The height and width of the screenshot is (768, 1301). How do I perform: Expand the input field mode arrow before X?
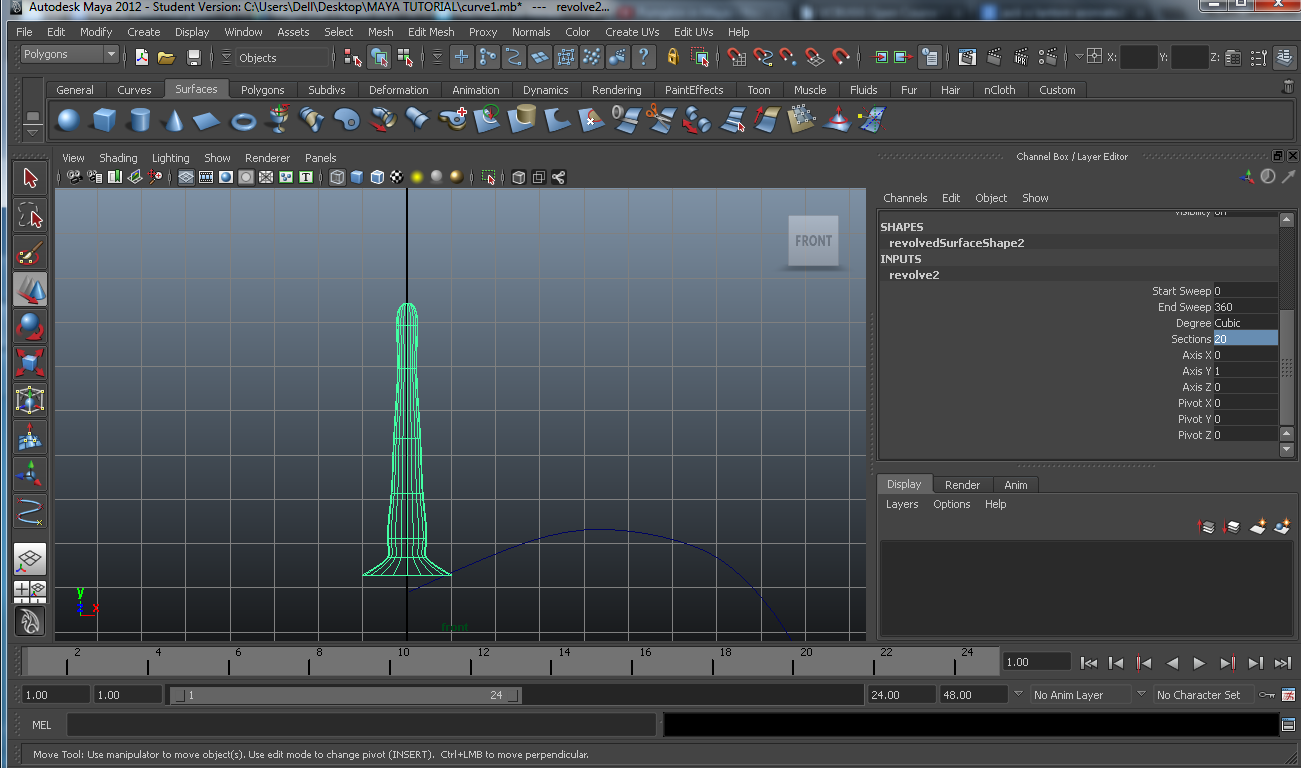point(1079,57)
